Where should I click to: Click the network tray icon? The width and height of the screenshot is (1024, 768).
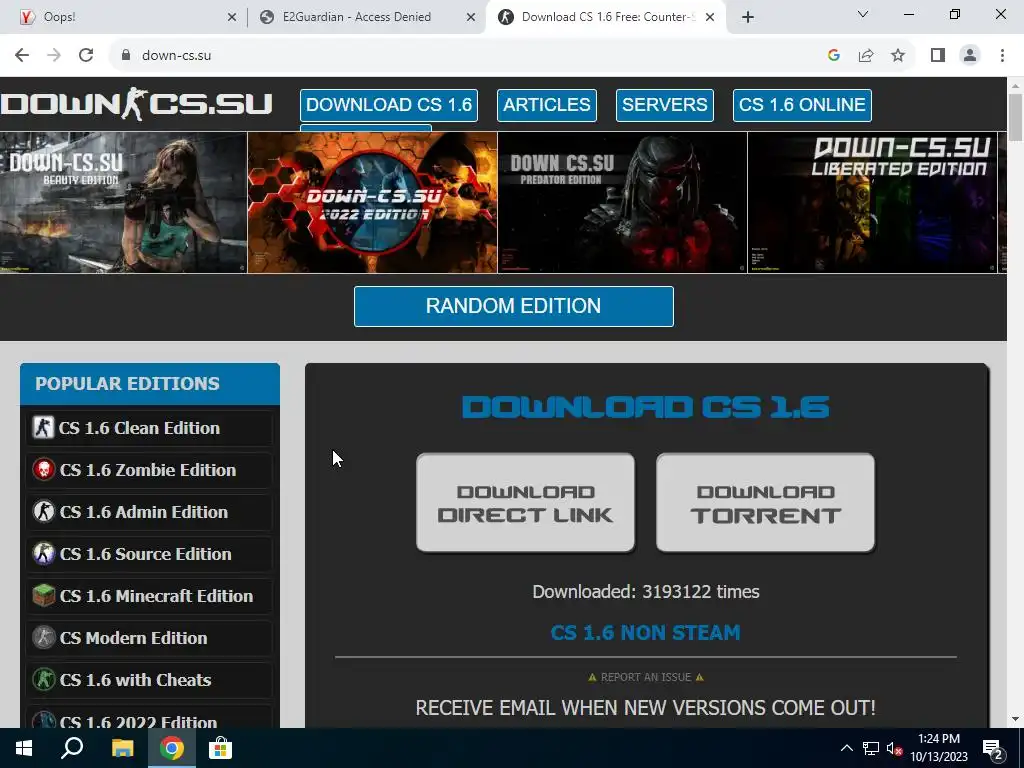point(871,748)
